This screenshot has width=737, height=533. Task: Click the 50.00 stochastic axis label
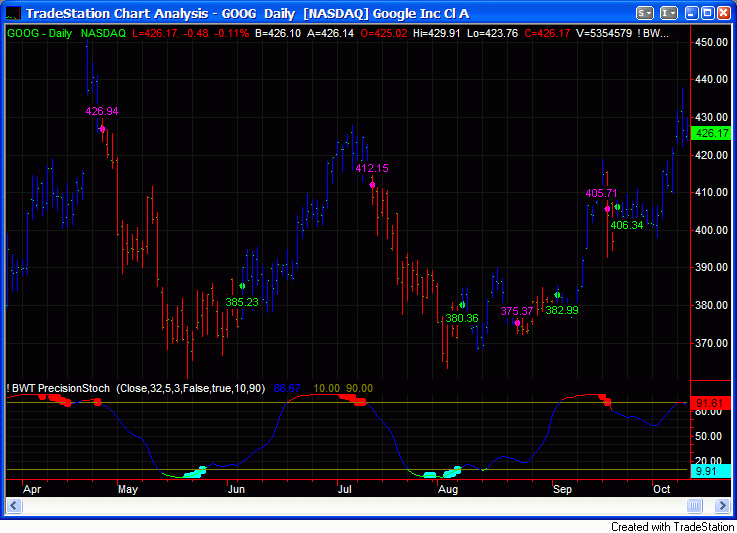[x=708, y=437]
